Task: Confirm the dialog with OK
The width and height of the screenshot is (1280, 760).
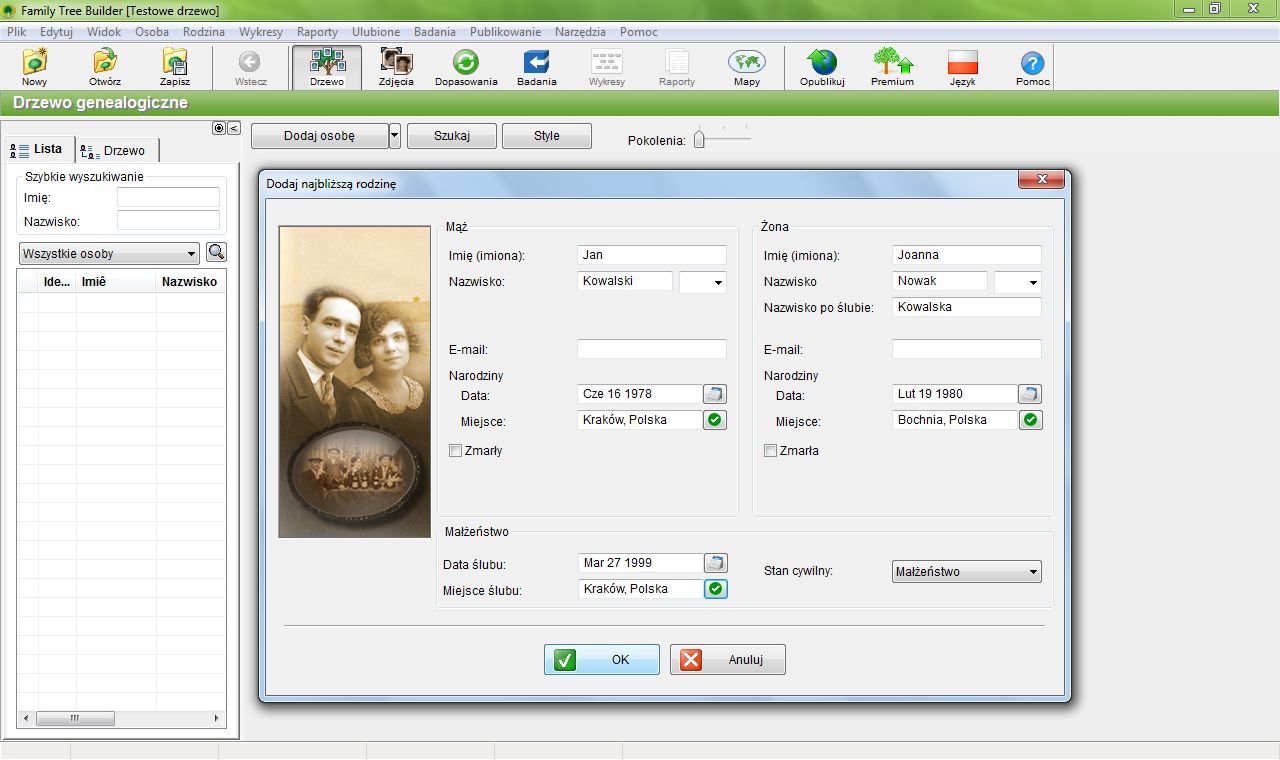Action: pos(602,660)
